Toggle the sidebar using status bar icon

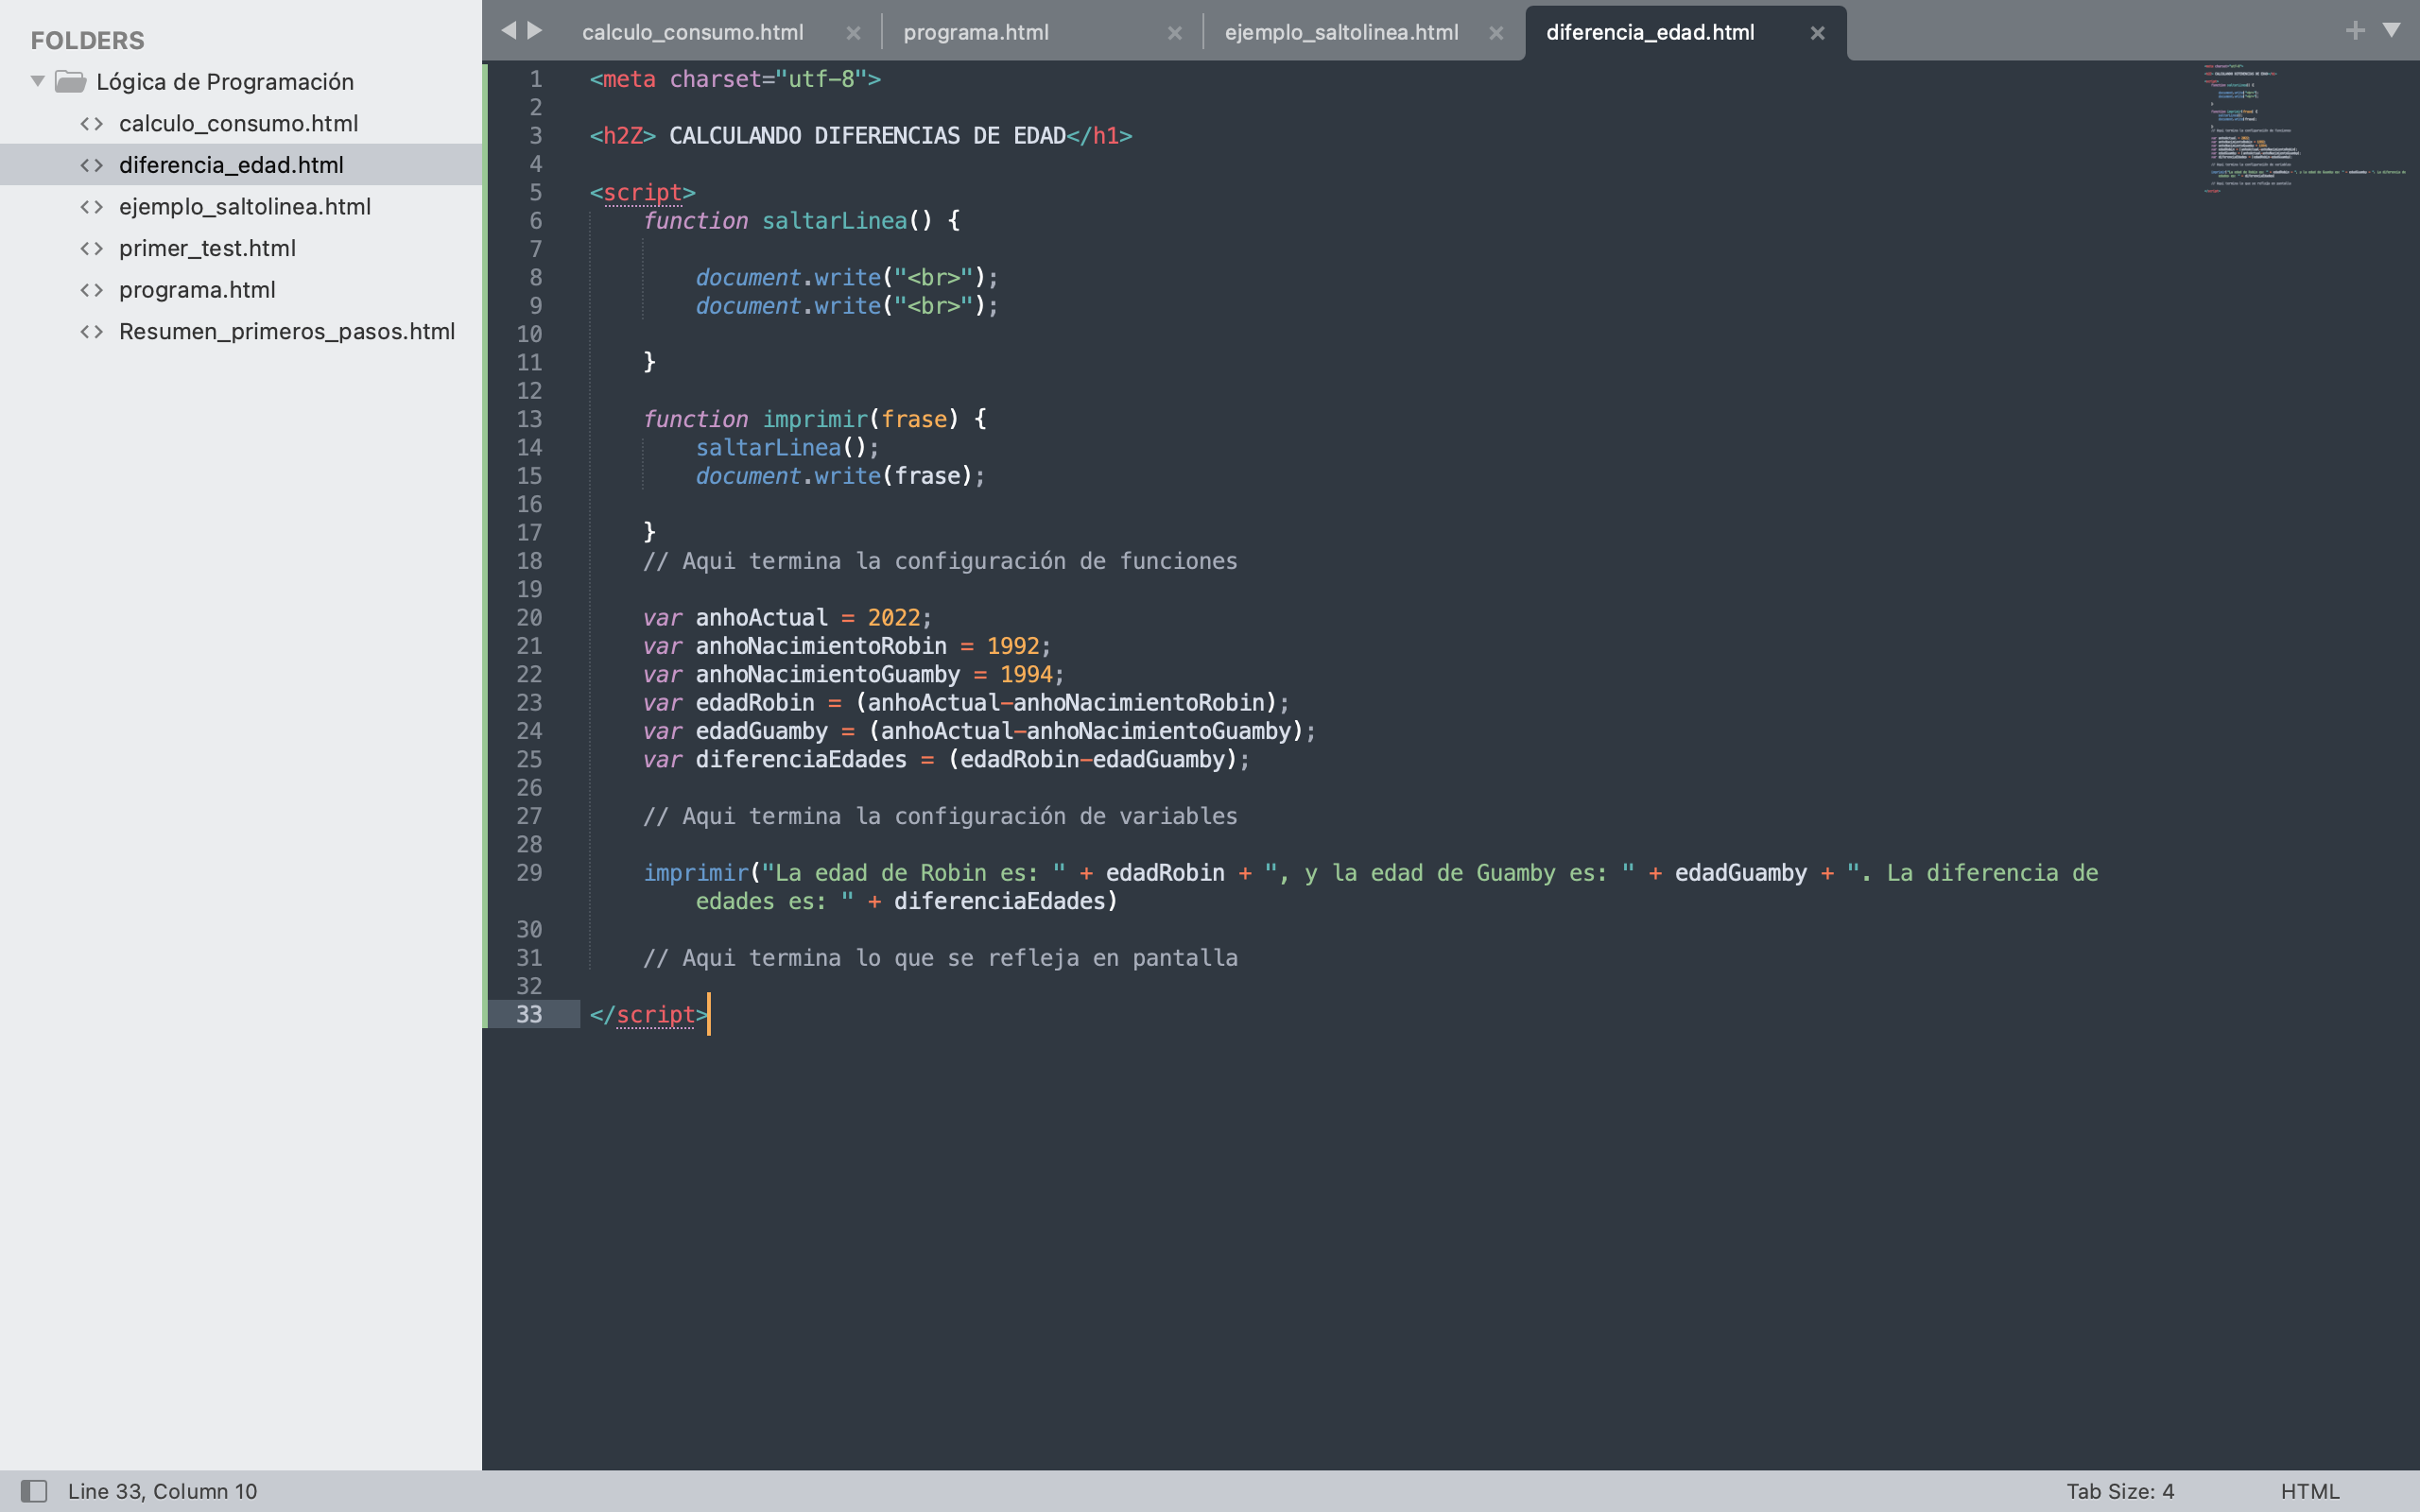(34, 1491)
